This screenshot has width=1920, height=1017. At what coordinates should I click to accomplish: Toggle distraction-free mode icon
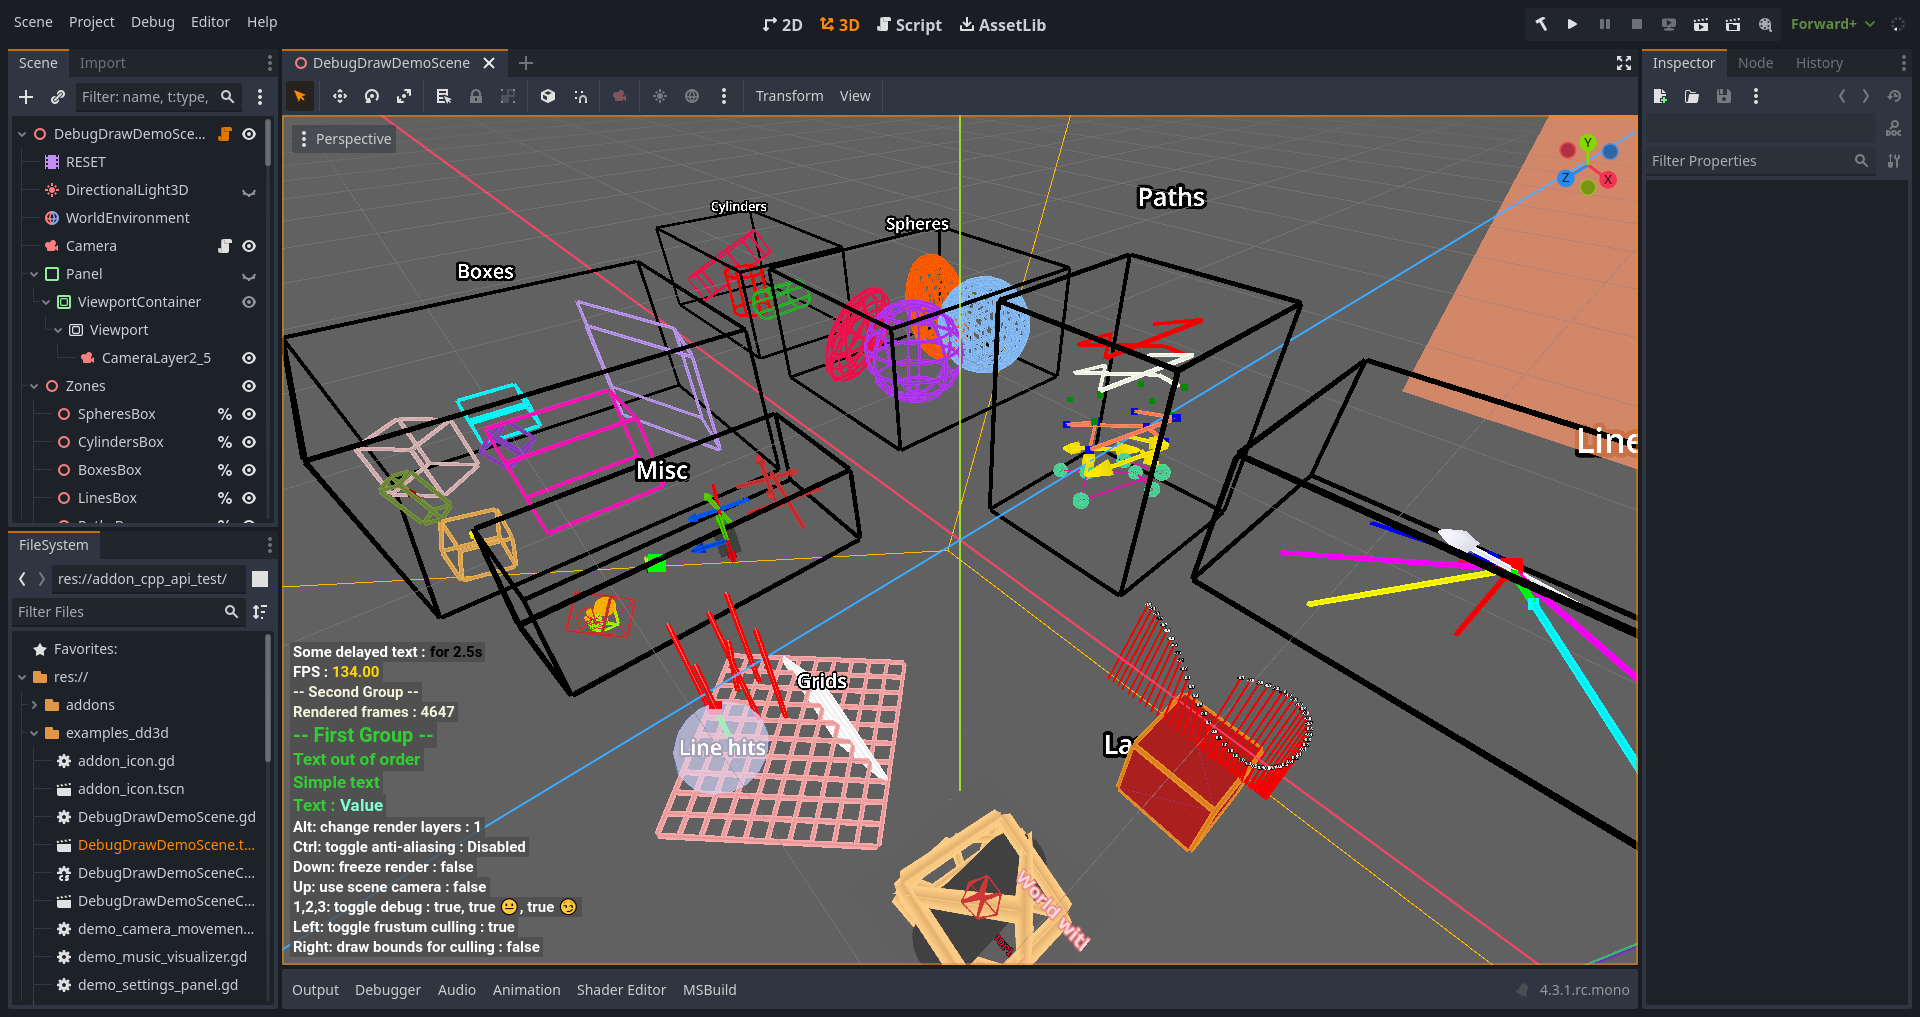coord(1624,63)
